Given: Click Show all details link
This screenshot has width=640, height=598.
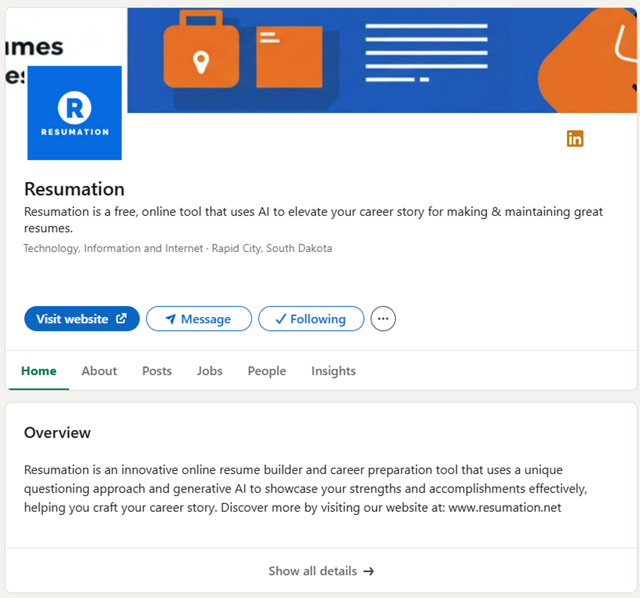Looking at the screenshot, I should click(x=321, y=571).
